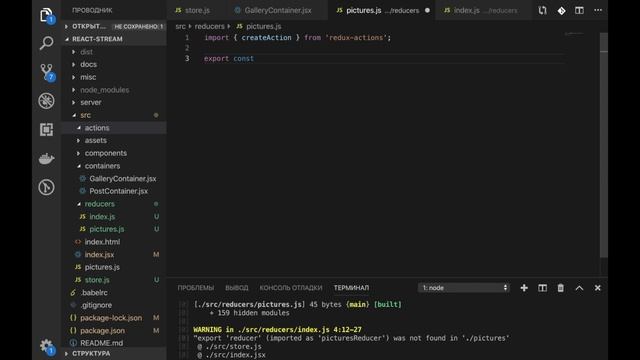
Task: Click createAction in the import statement
Action: (x=267, y=38)
